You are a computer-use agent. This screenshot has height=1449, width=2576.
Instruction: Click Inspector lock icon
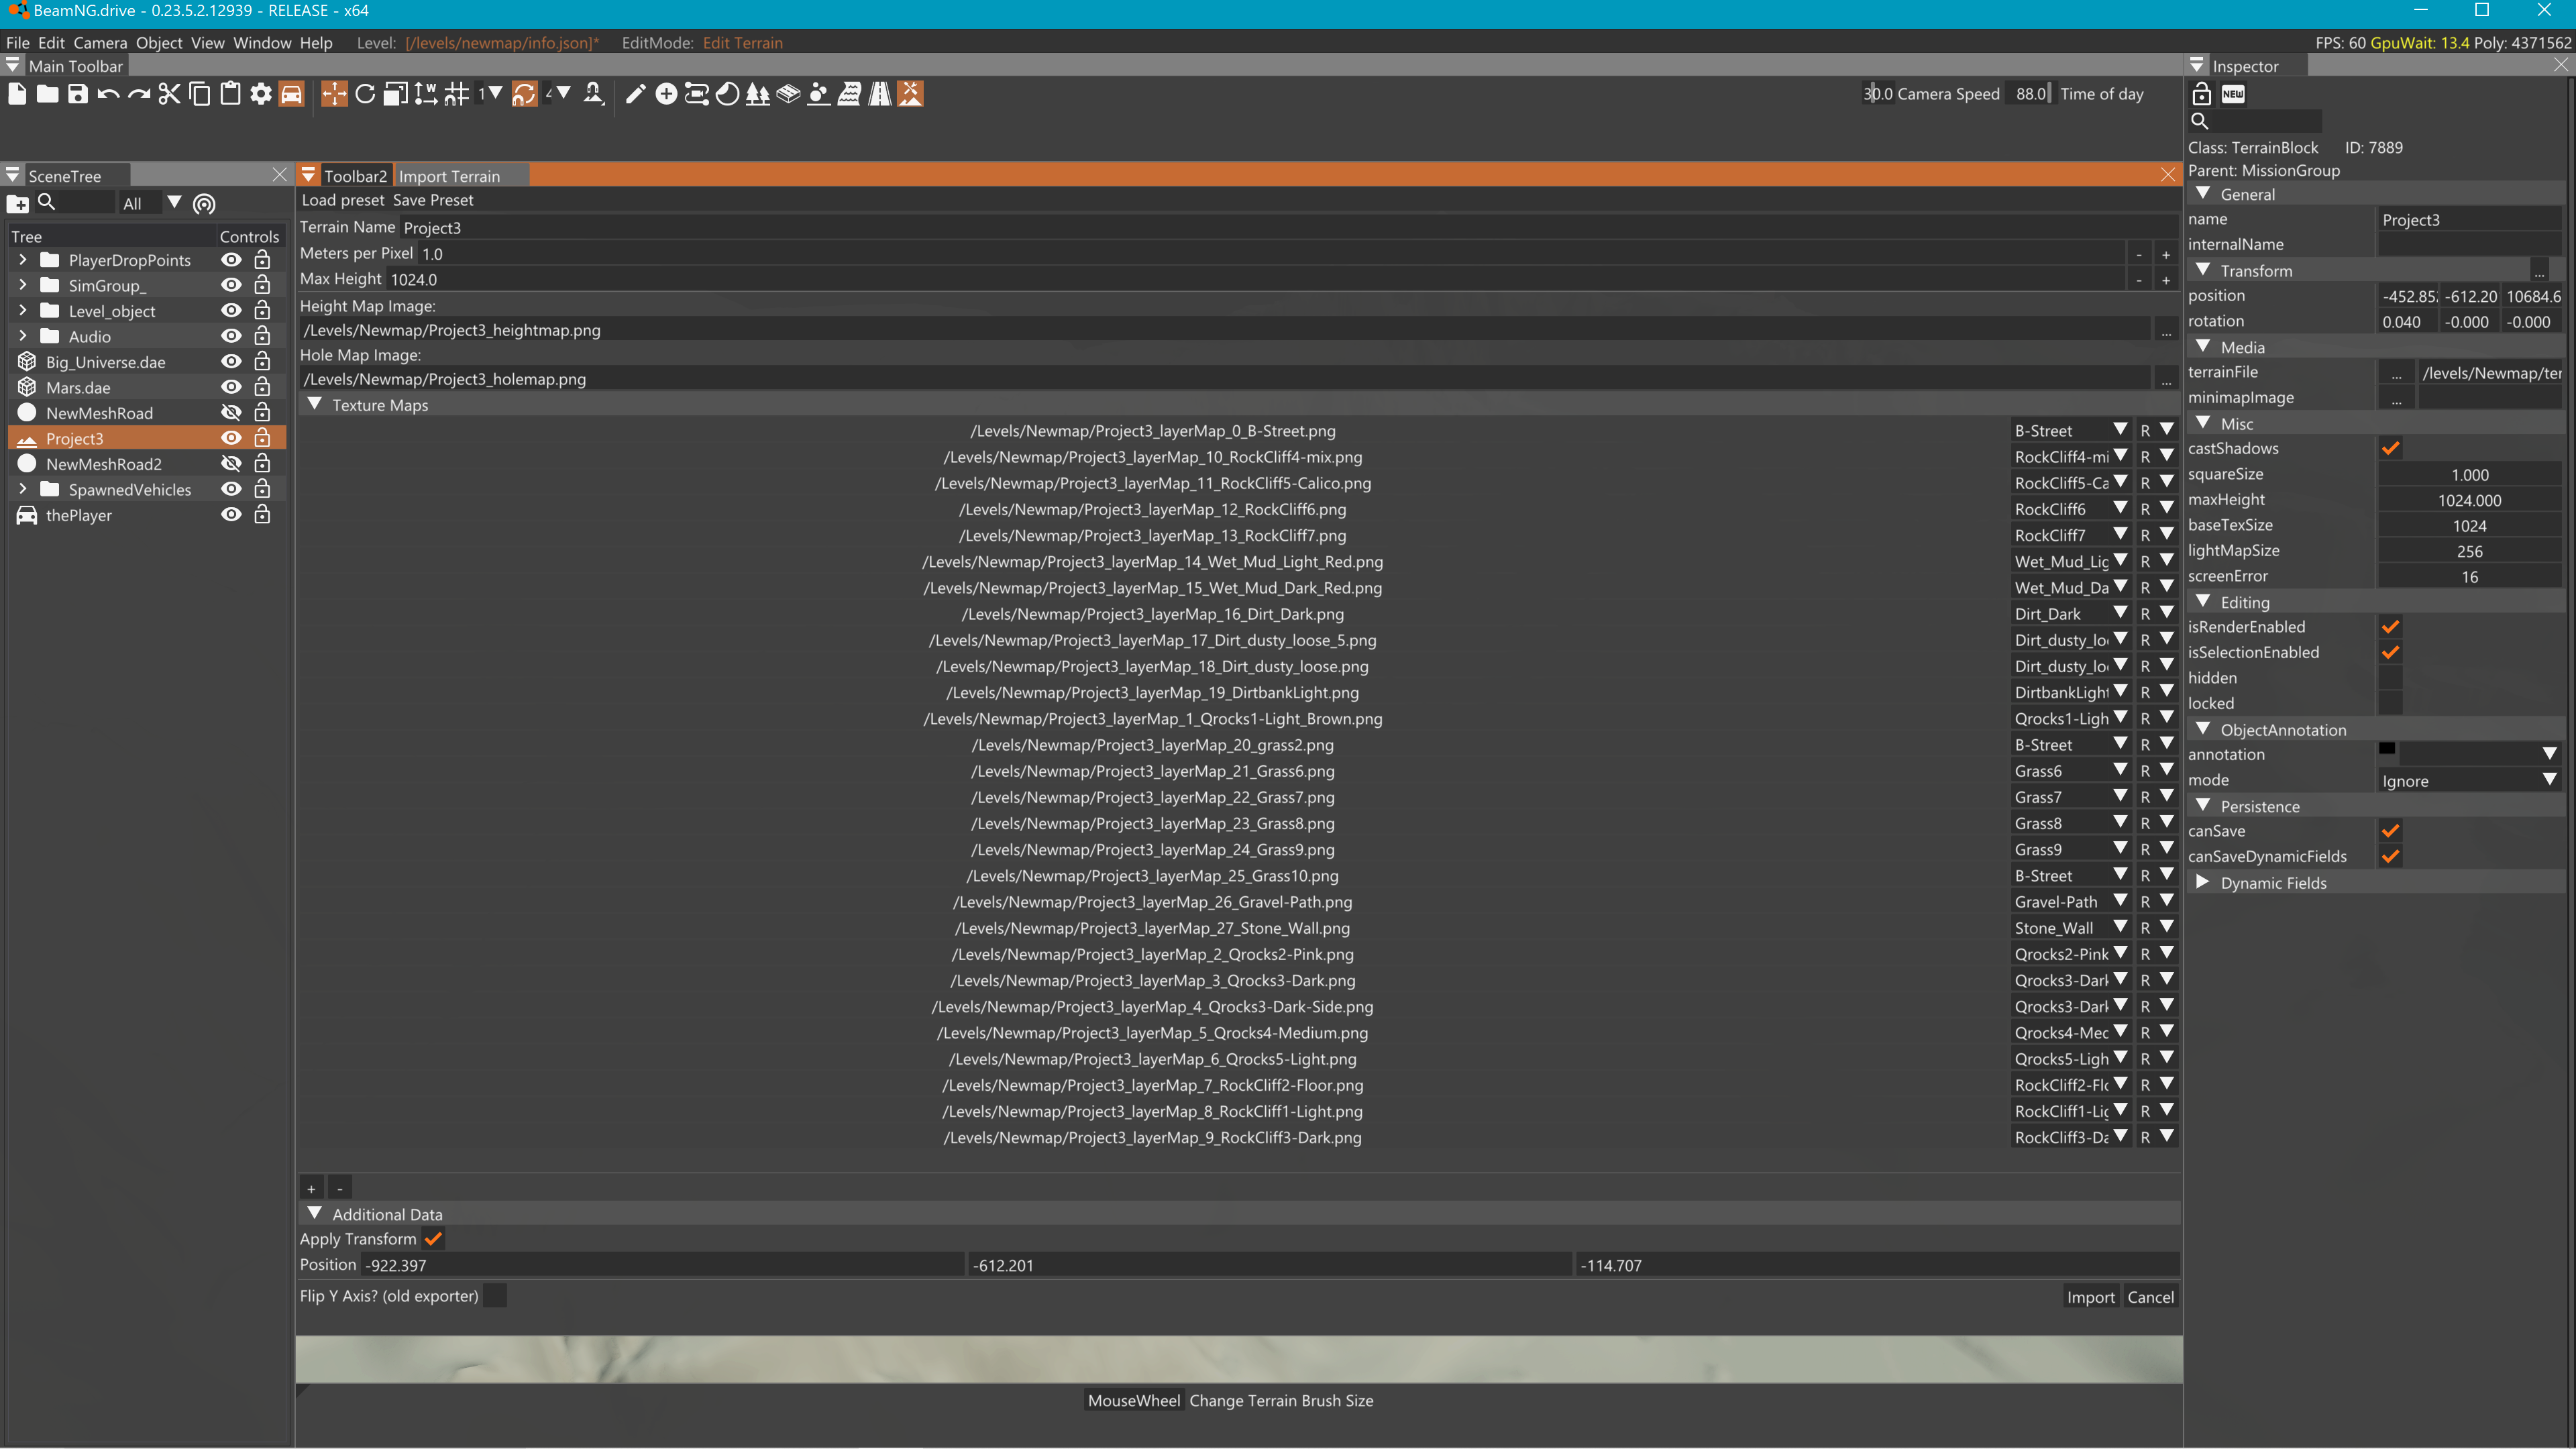(x=2202, y=94)
